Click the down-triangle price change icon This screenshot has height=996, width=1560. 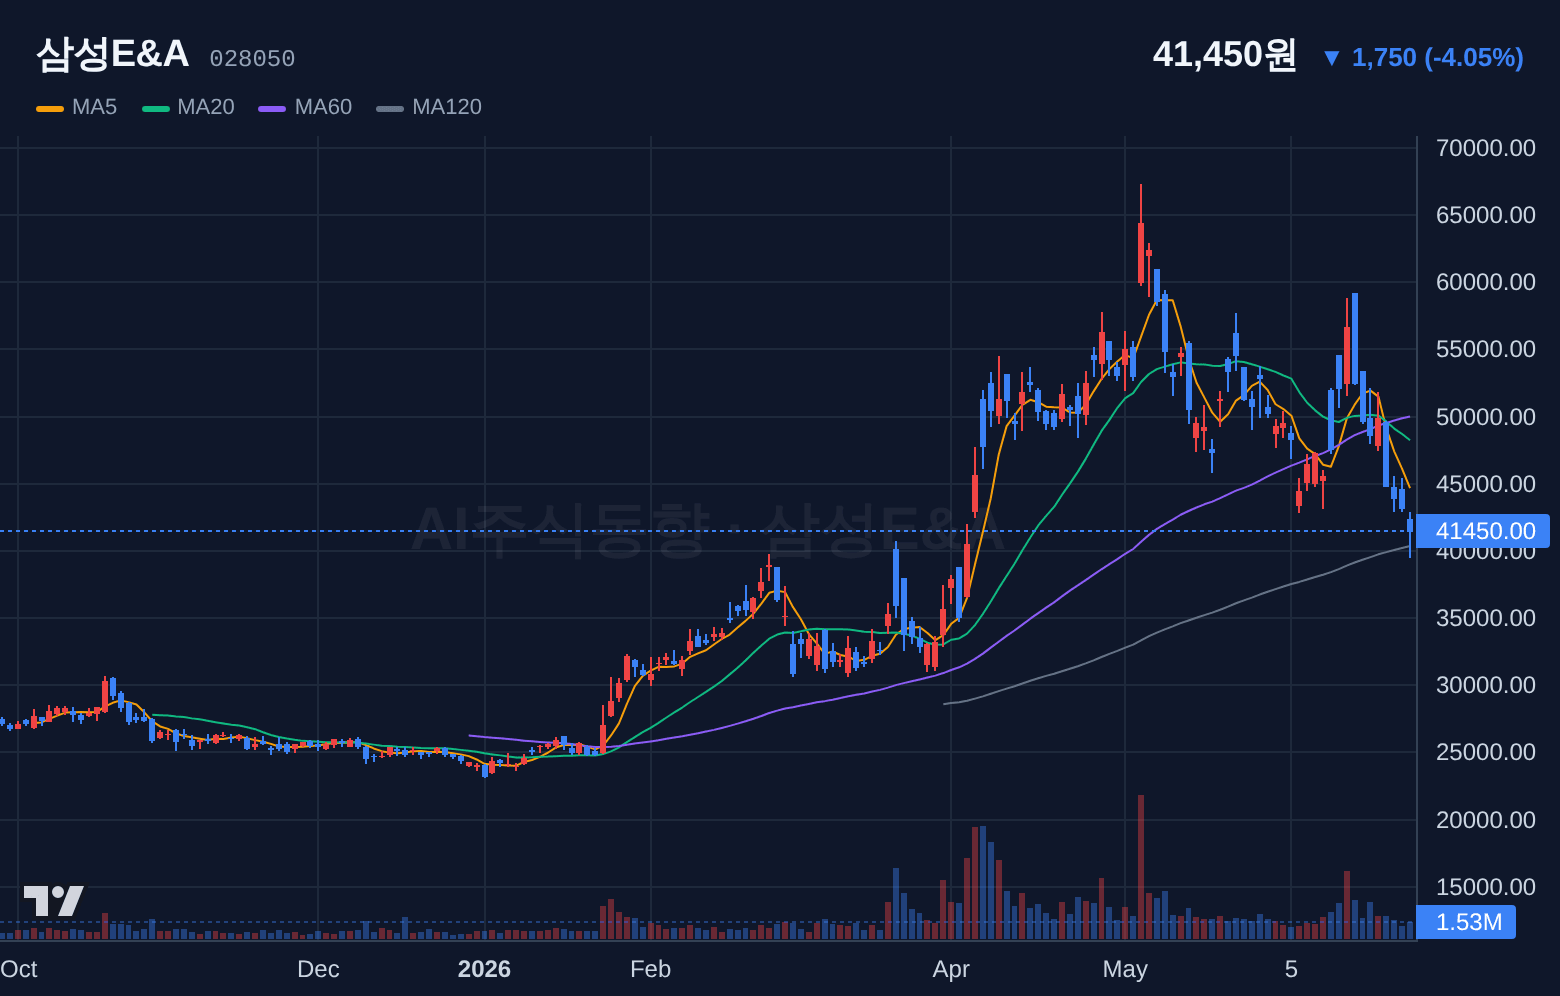click(x=1331, y=58)
